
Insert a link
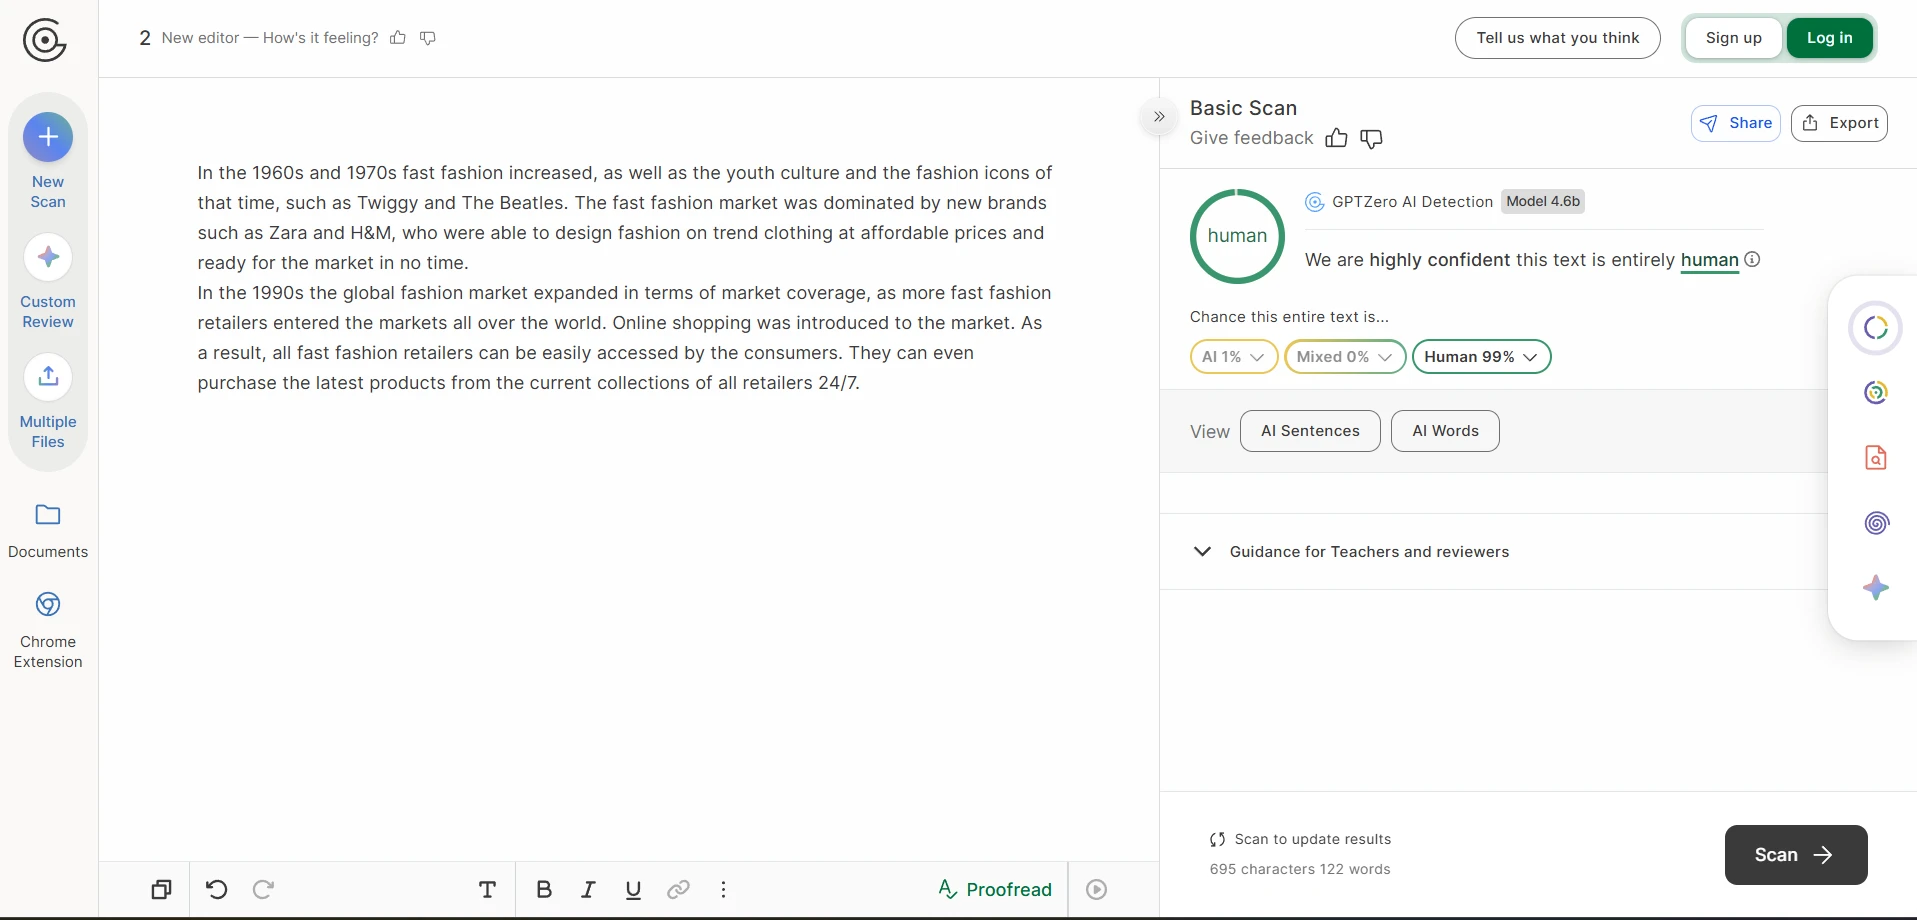point(678,889)
